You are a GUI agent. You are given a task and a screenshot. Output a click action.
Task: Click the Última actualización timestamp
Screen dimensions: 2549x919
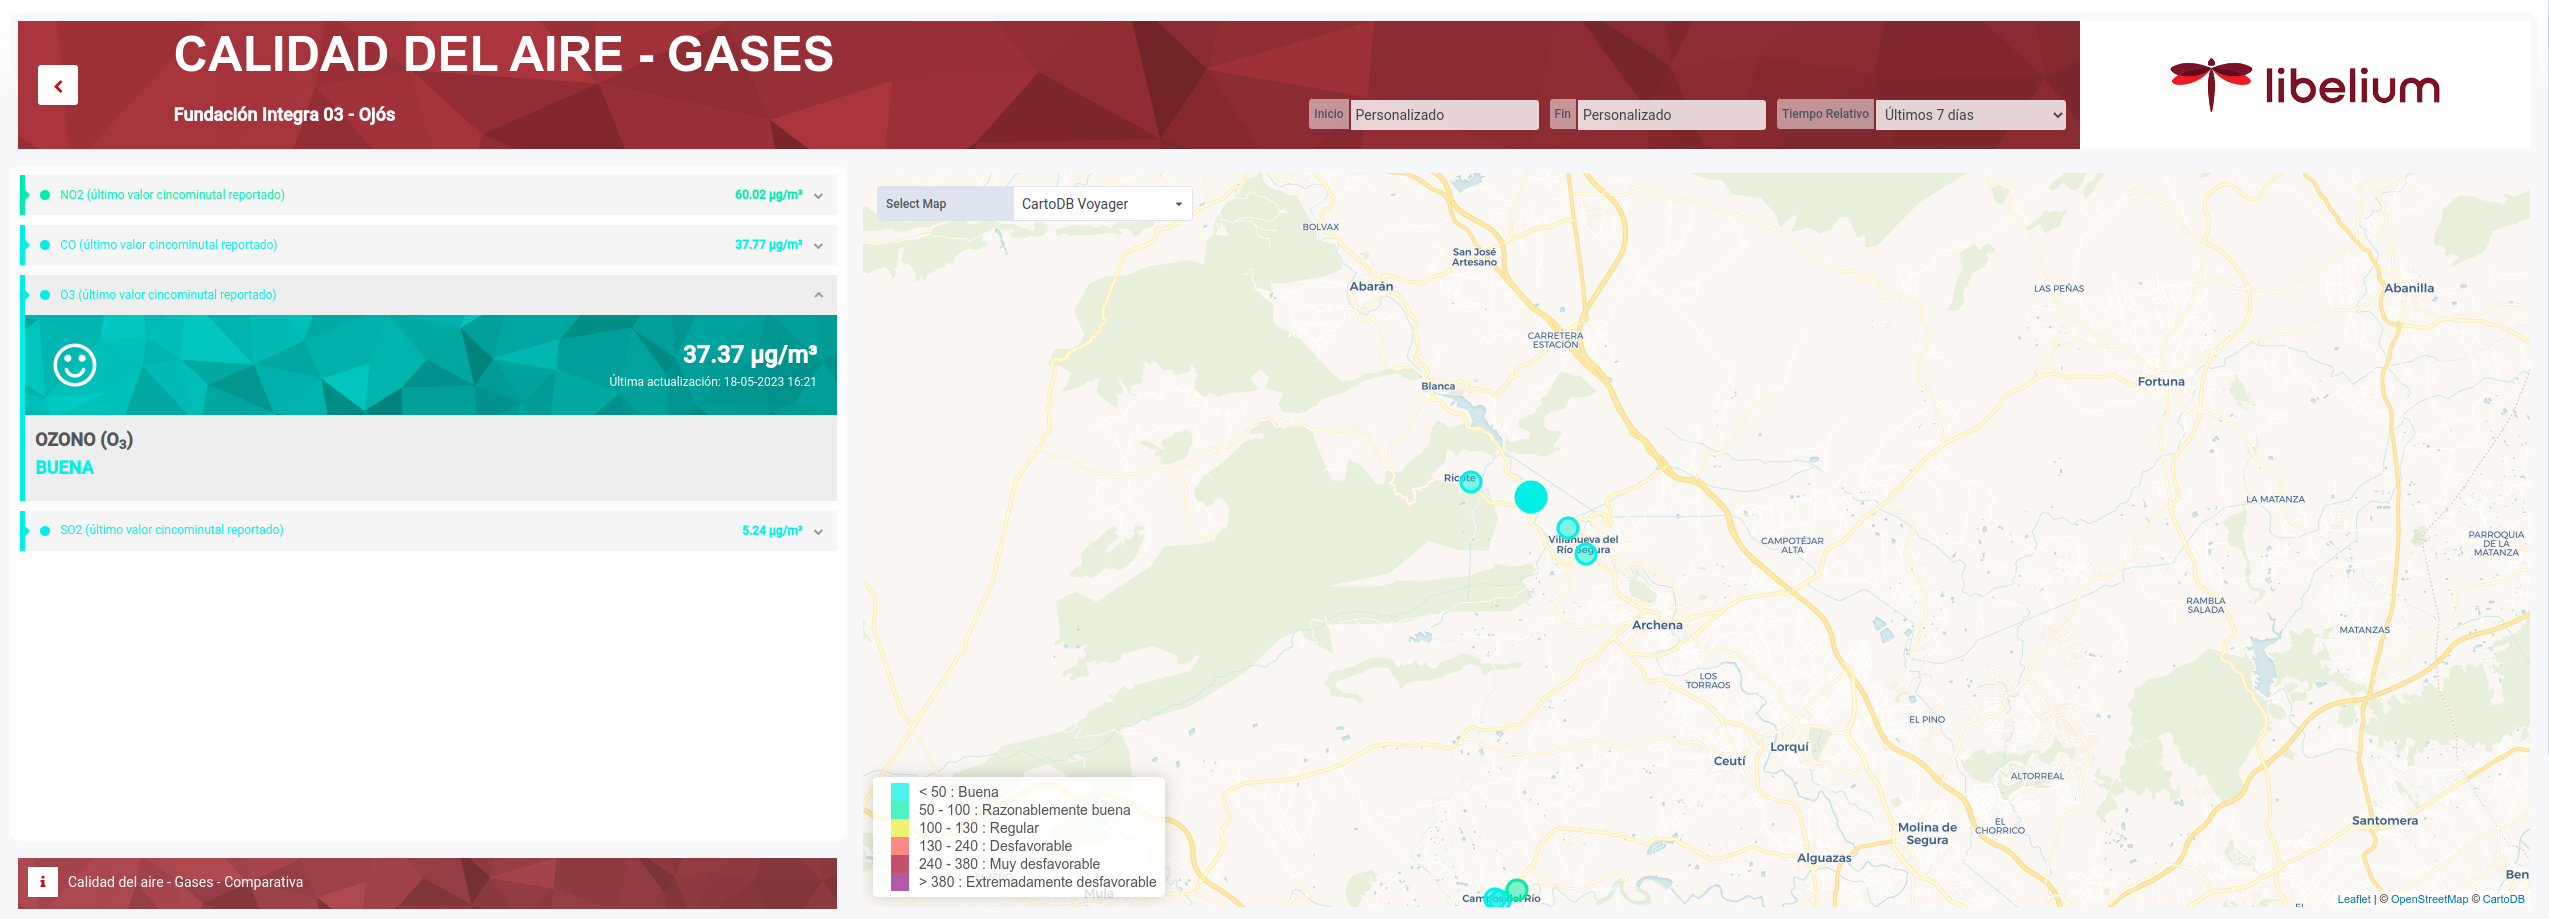coord(712,382)
